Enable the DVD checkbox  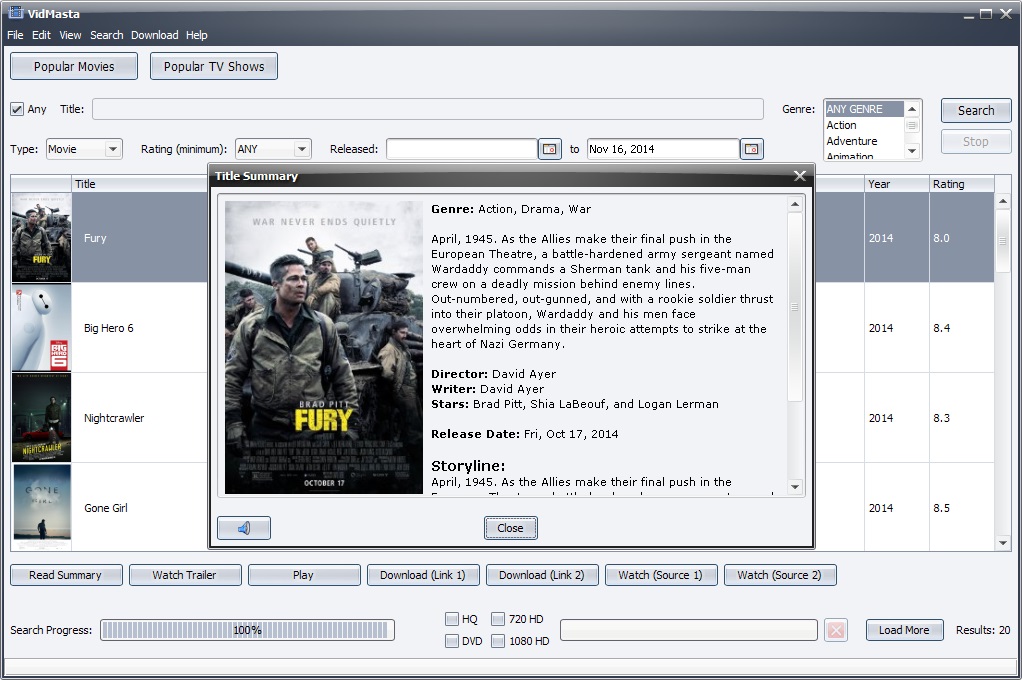tap(452, 641)
